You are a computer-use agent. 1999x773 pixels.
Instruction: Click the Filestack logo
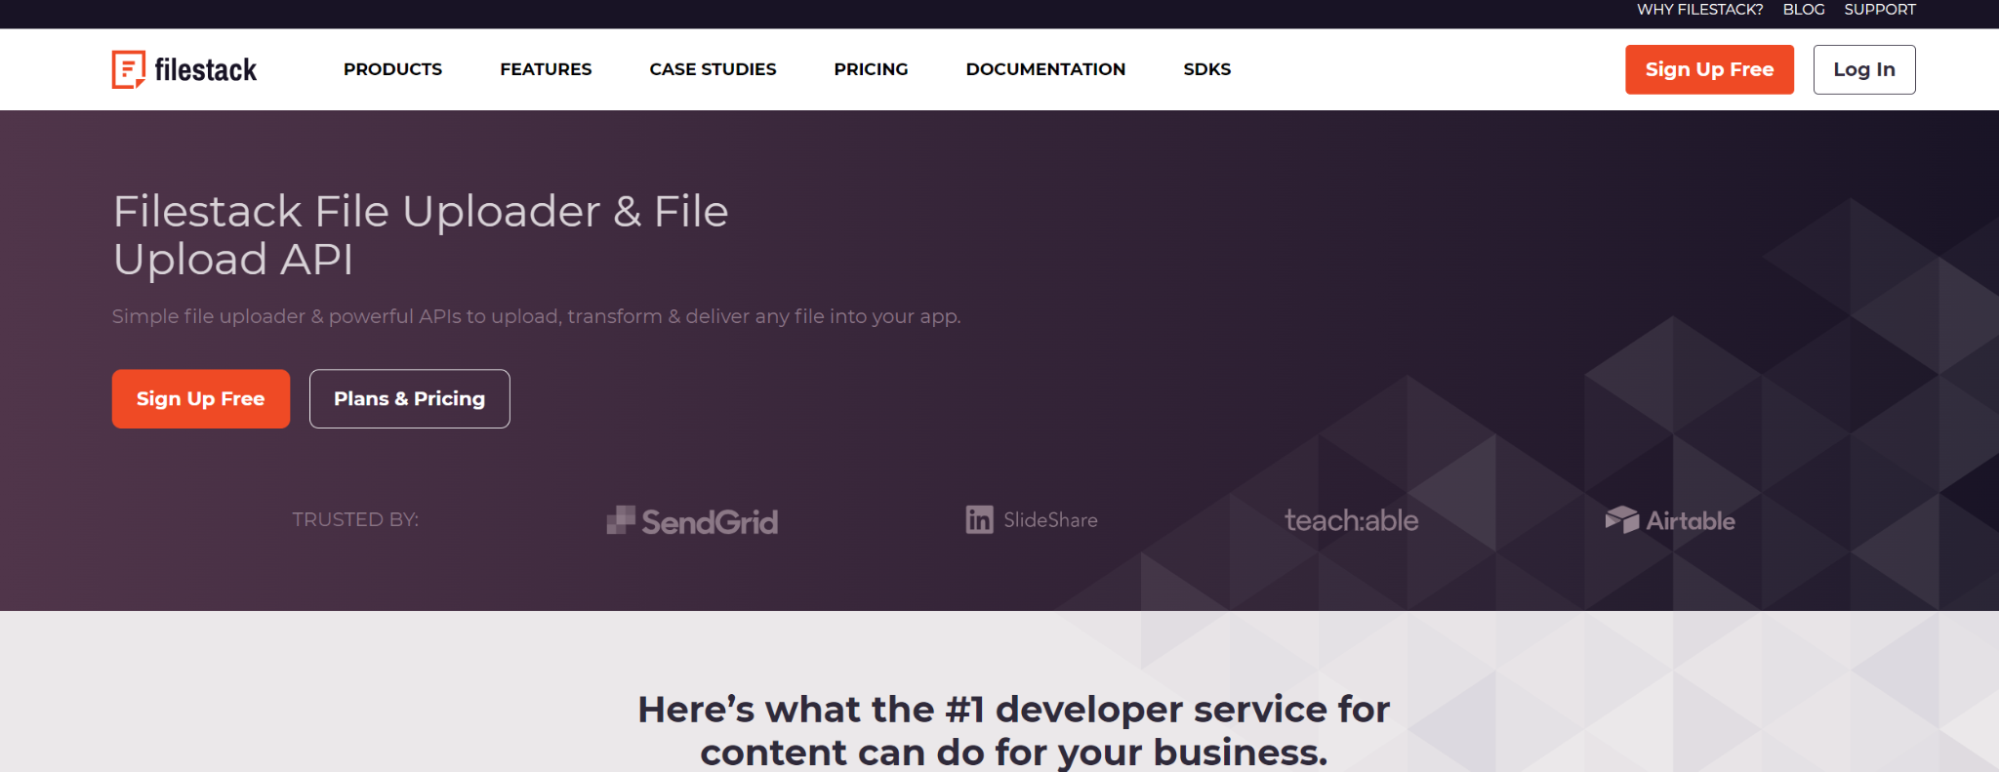(184, 69)
